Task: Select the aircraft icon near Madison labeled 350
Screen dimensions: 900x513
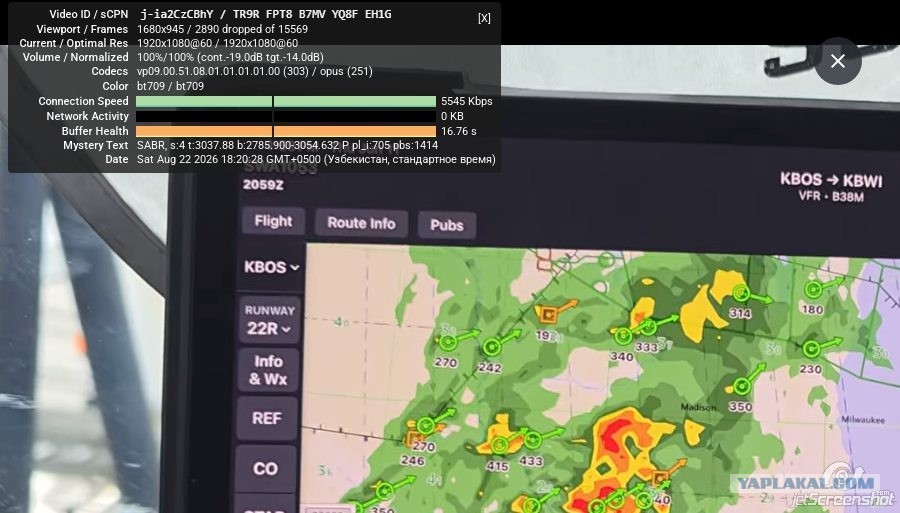Action: (x=742, y=386)
